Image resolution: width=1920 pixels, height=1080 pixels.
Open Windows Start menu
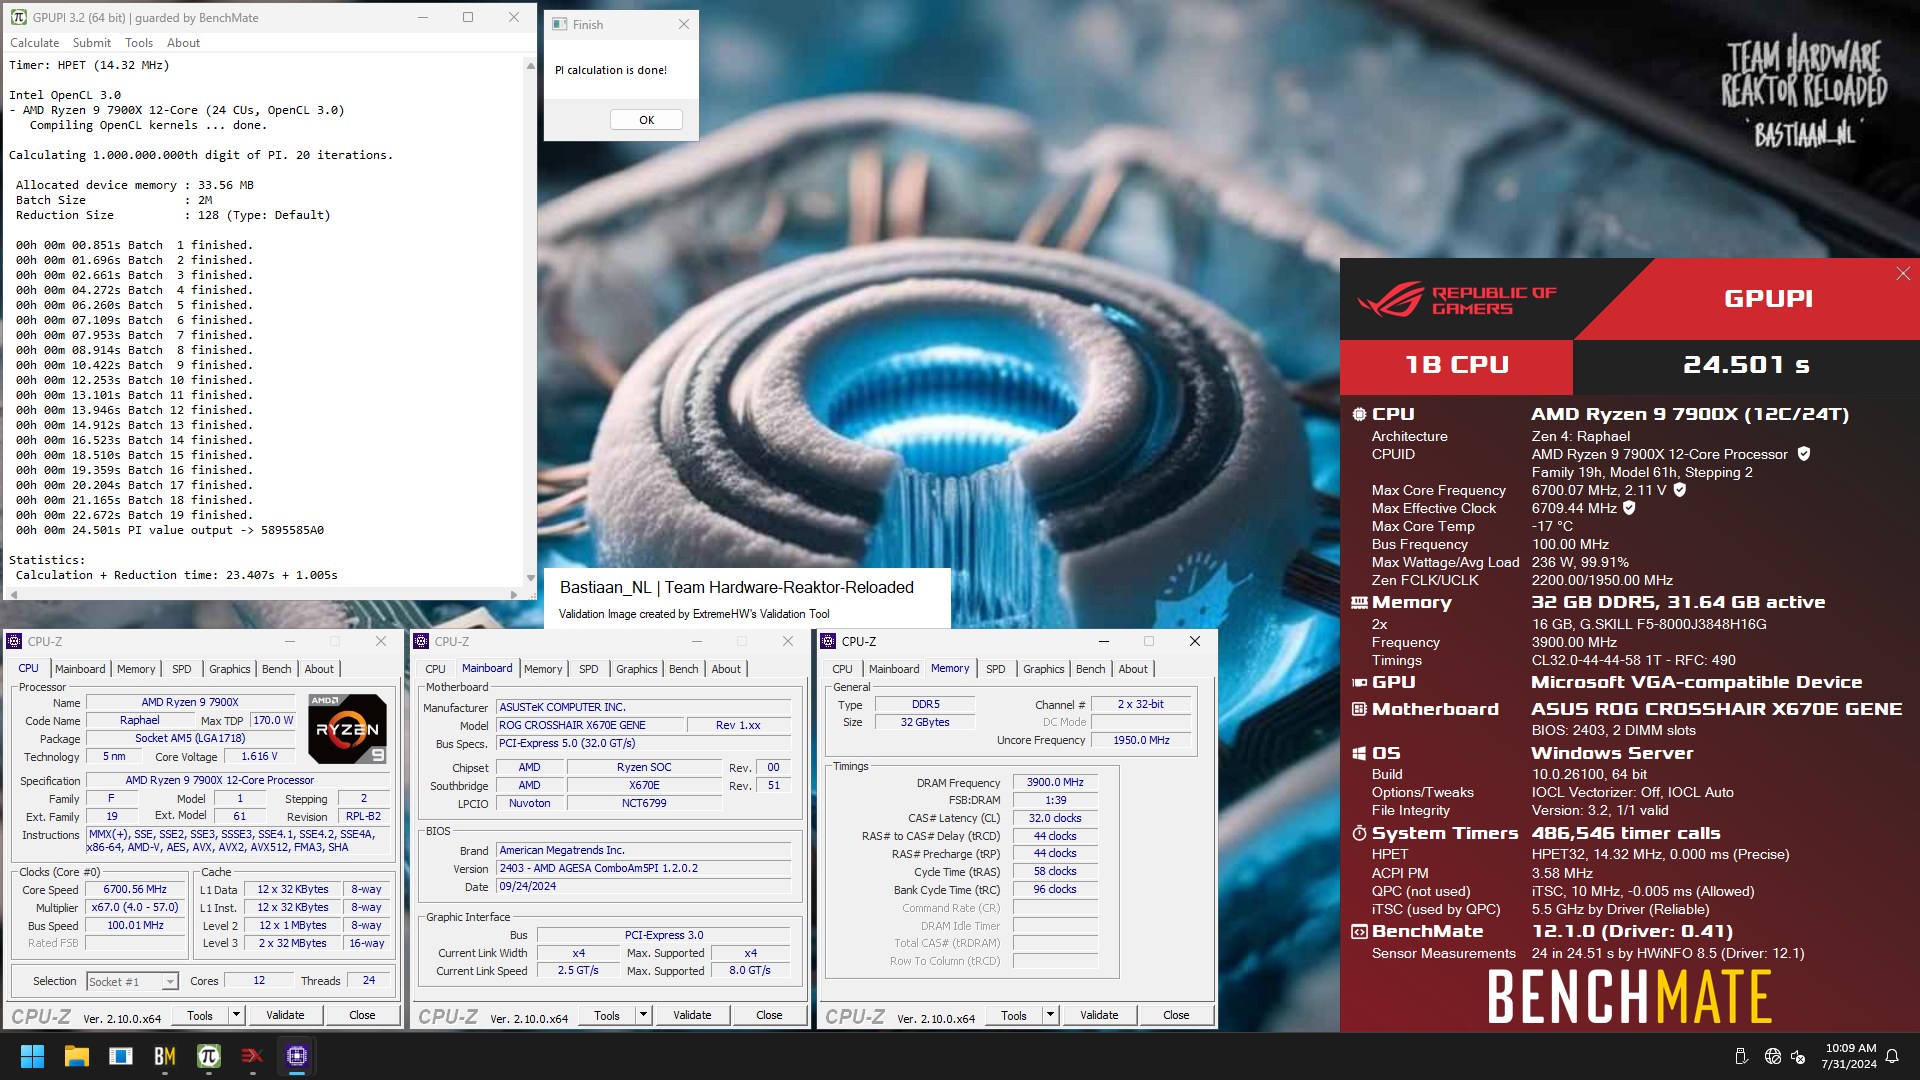pos(32,1056)
